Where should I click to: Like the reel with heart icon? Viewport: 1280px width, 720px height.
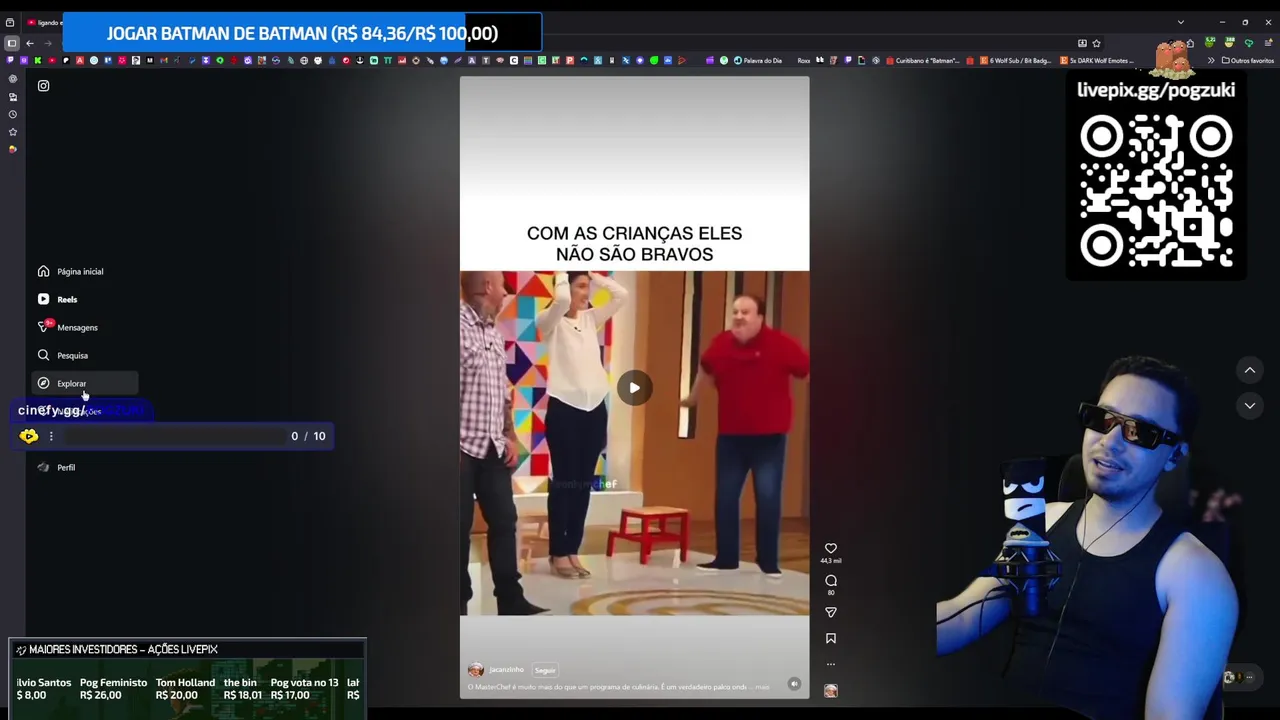point(830,548)
